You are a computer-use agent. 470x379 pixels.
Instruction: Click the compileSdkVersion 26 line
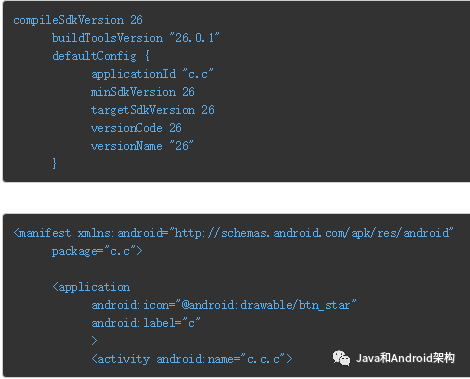click(78, 20)
